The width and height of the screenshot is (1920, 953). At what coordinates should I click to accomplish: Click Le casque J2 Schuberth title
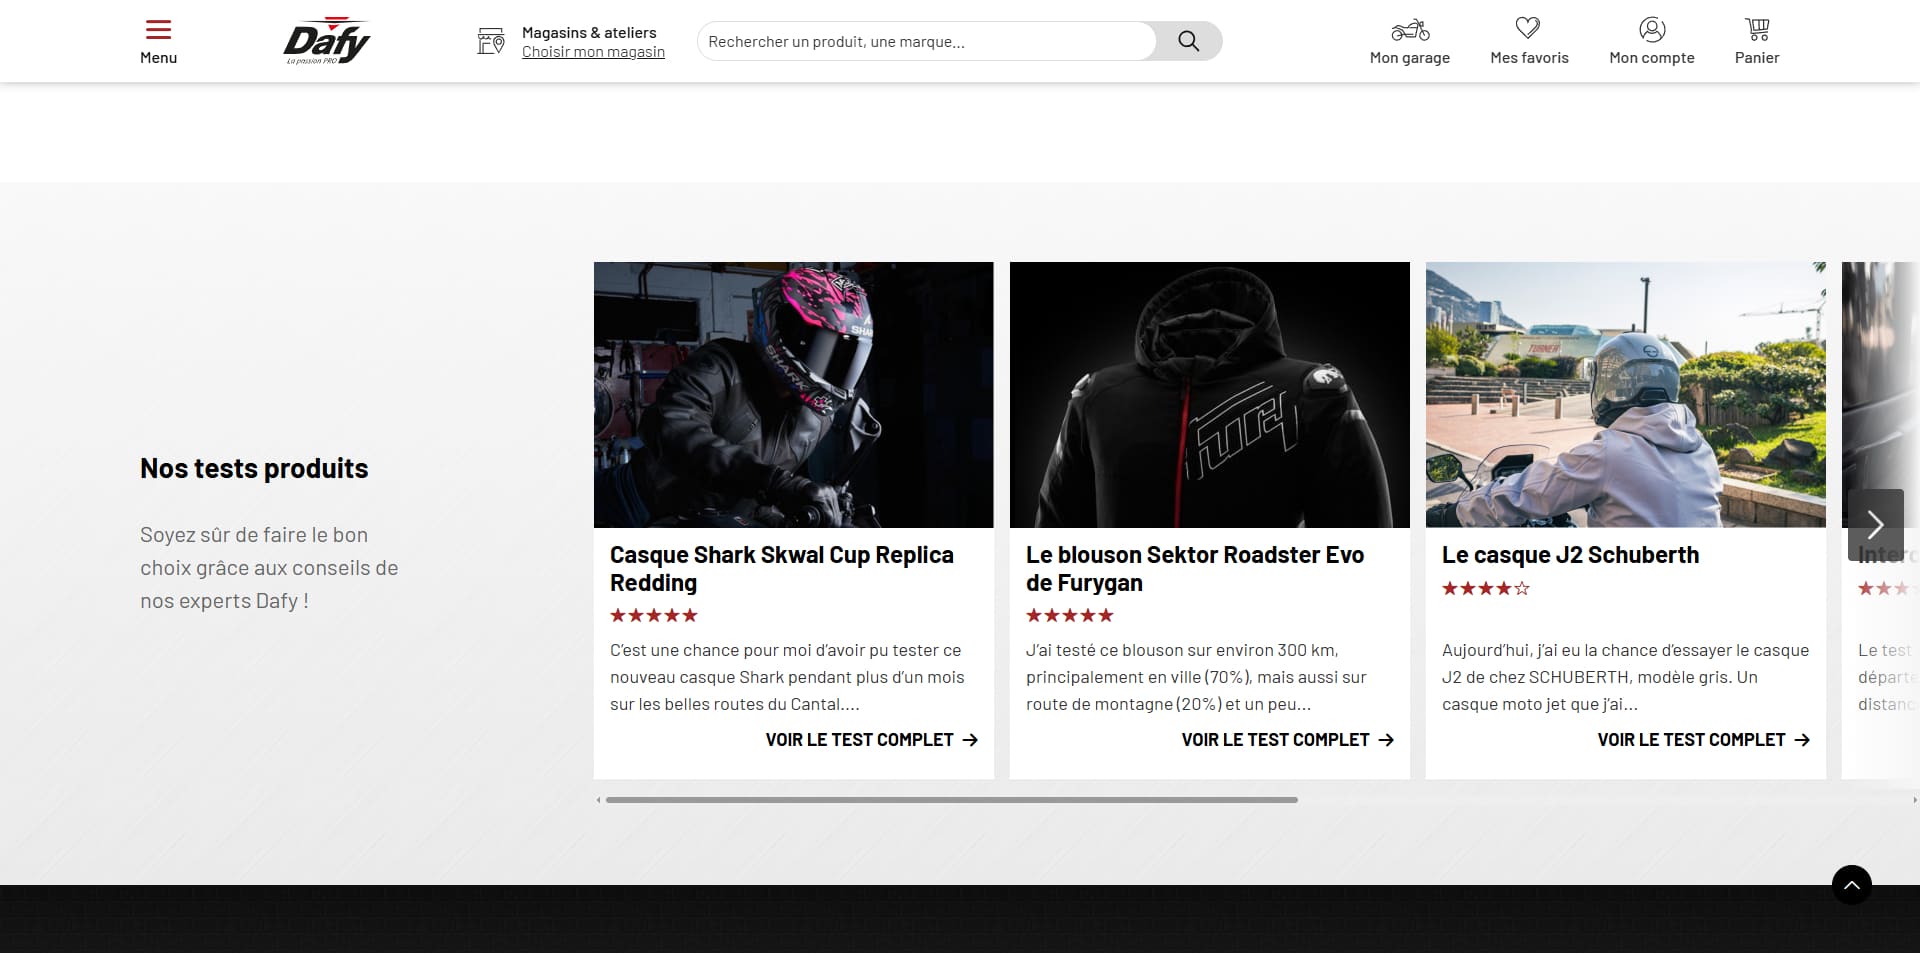1570,555
